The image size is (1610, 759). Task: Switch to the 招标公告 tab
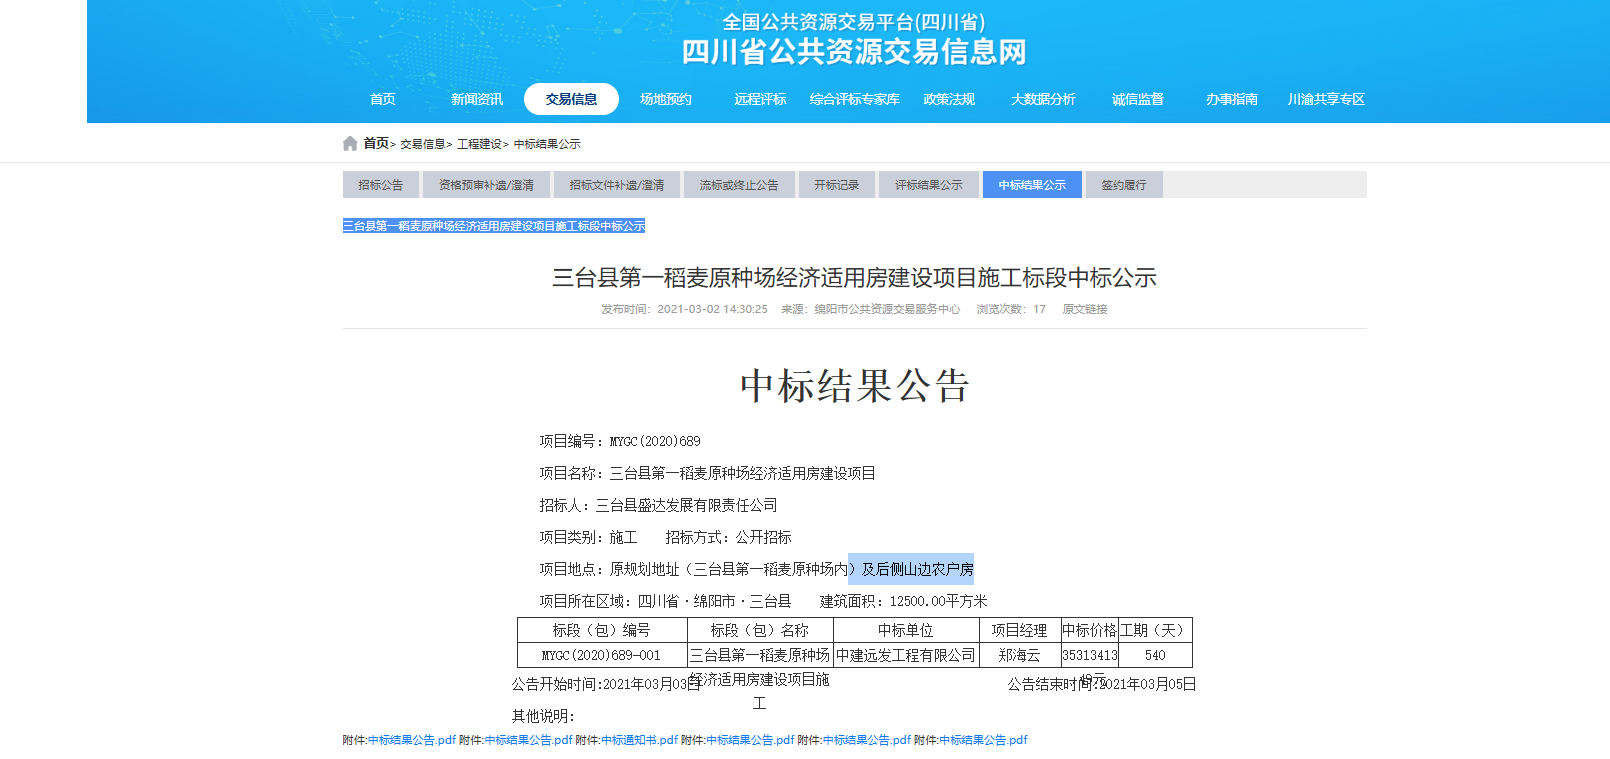(381, 185)
